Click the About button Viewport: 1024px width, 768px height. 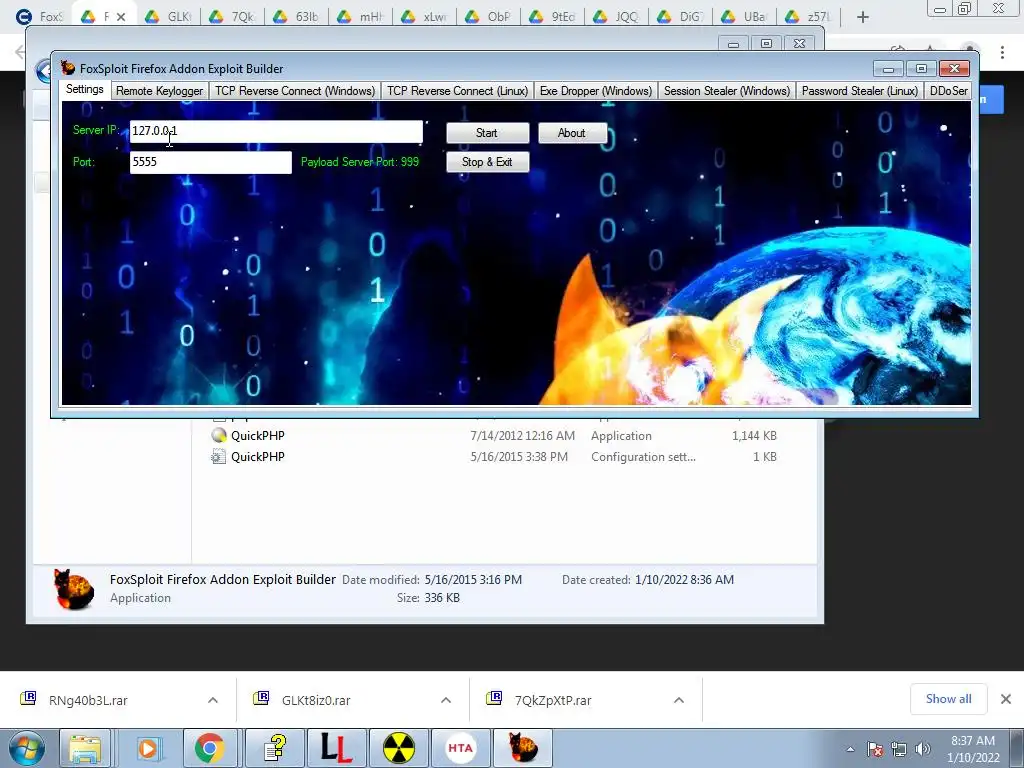click(572, 133)
